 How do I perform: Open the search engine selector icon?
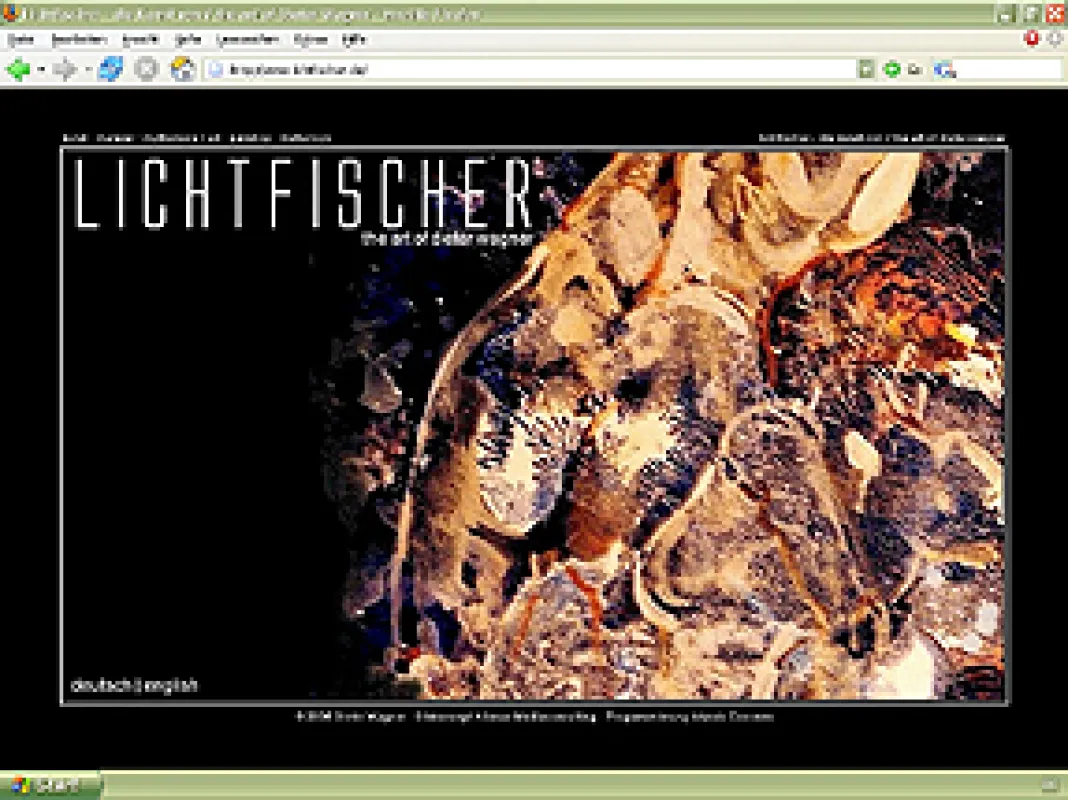click(945, 69)
